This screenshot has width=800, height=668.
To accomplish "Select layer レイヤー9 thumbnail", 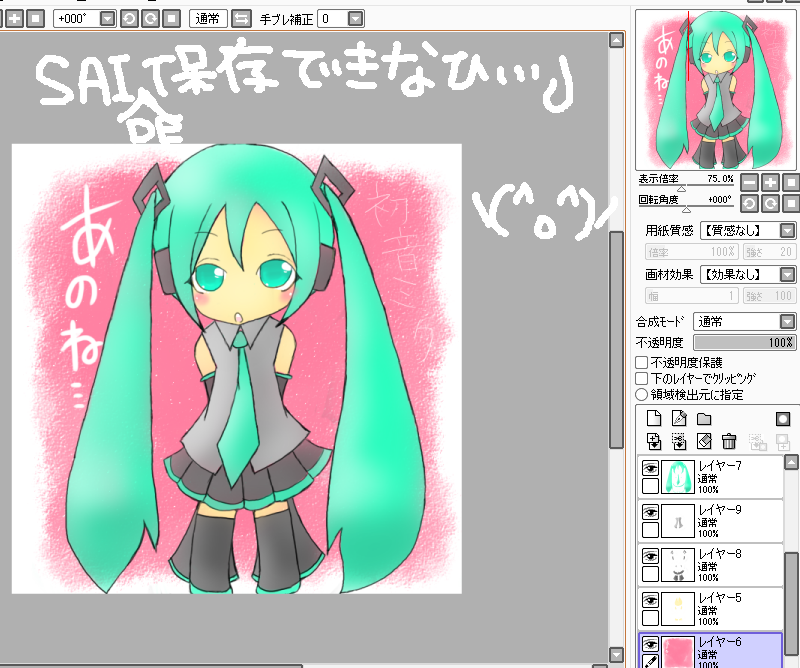I will [x=678, y=521].
